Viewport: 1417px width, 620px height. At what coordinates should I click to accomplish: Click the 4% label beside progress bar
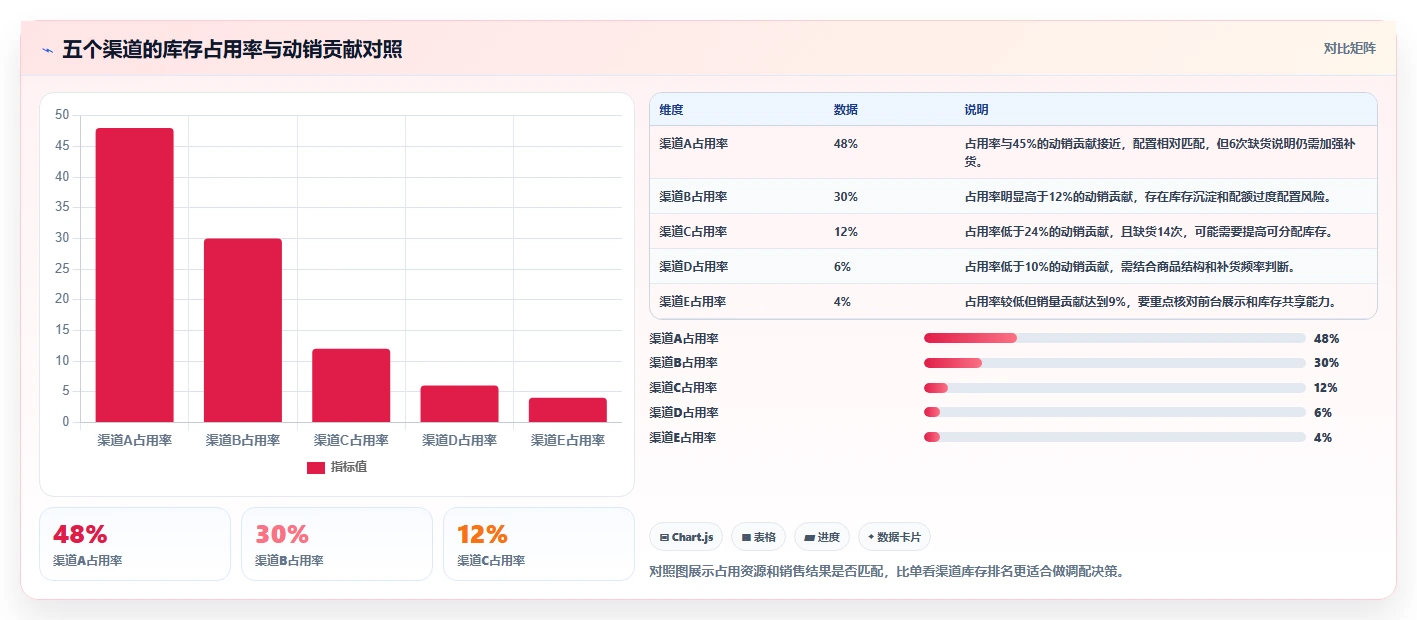[x=1323, y=437]
